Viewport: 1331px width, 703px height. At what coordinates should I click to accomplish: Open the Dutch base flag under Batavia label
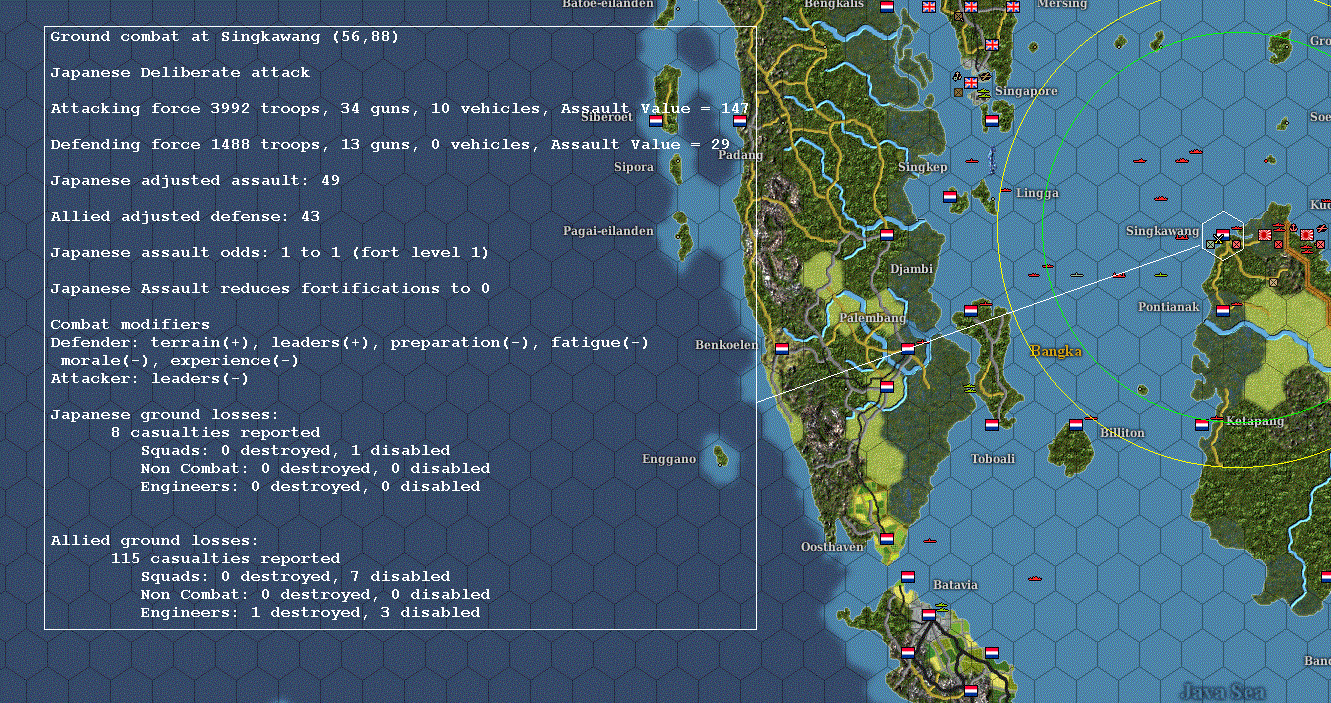[x=928, y=615]
